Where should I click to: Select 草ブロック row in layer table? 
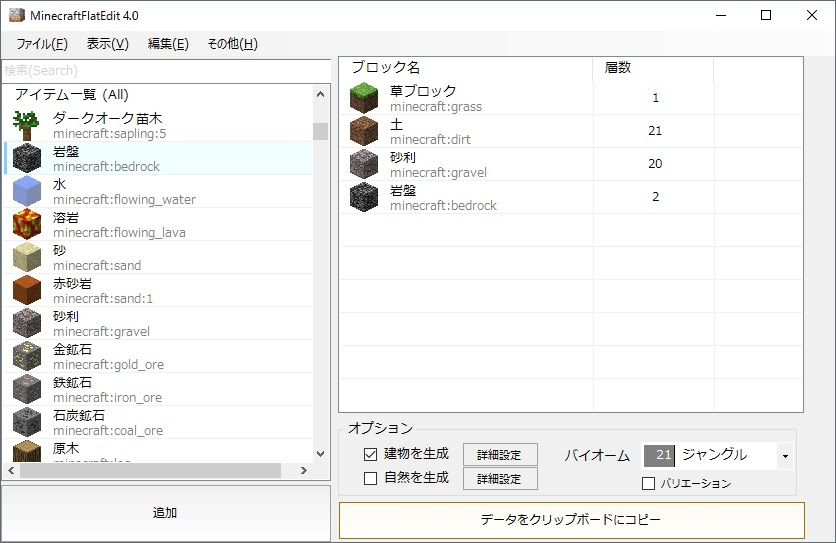[571, 98]
